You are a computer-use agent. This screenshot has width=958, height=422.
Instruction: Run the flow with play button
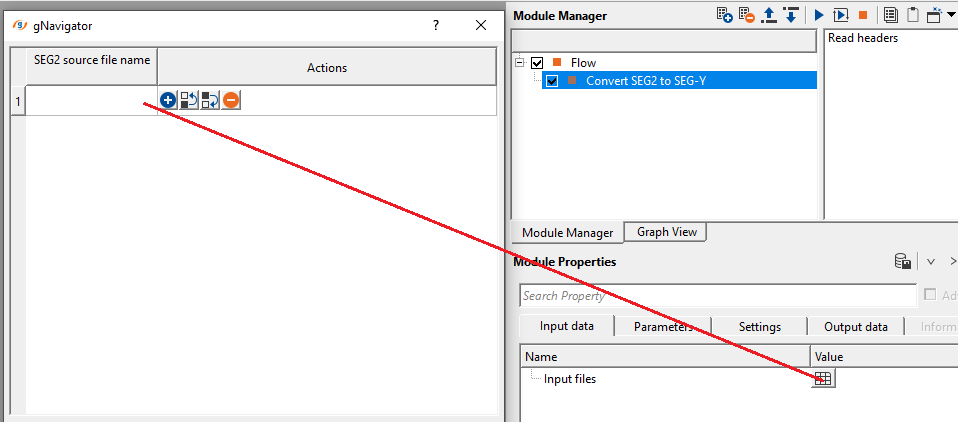(x=818, y=15)
